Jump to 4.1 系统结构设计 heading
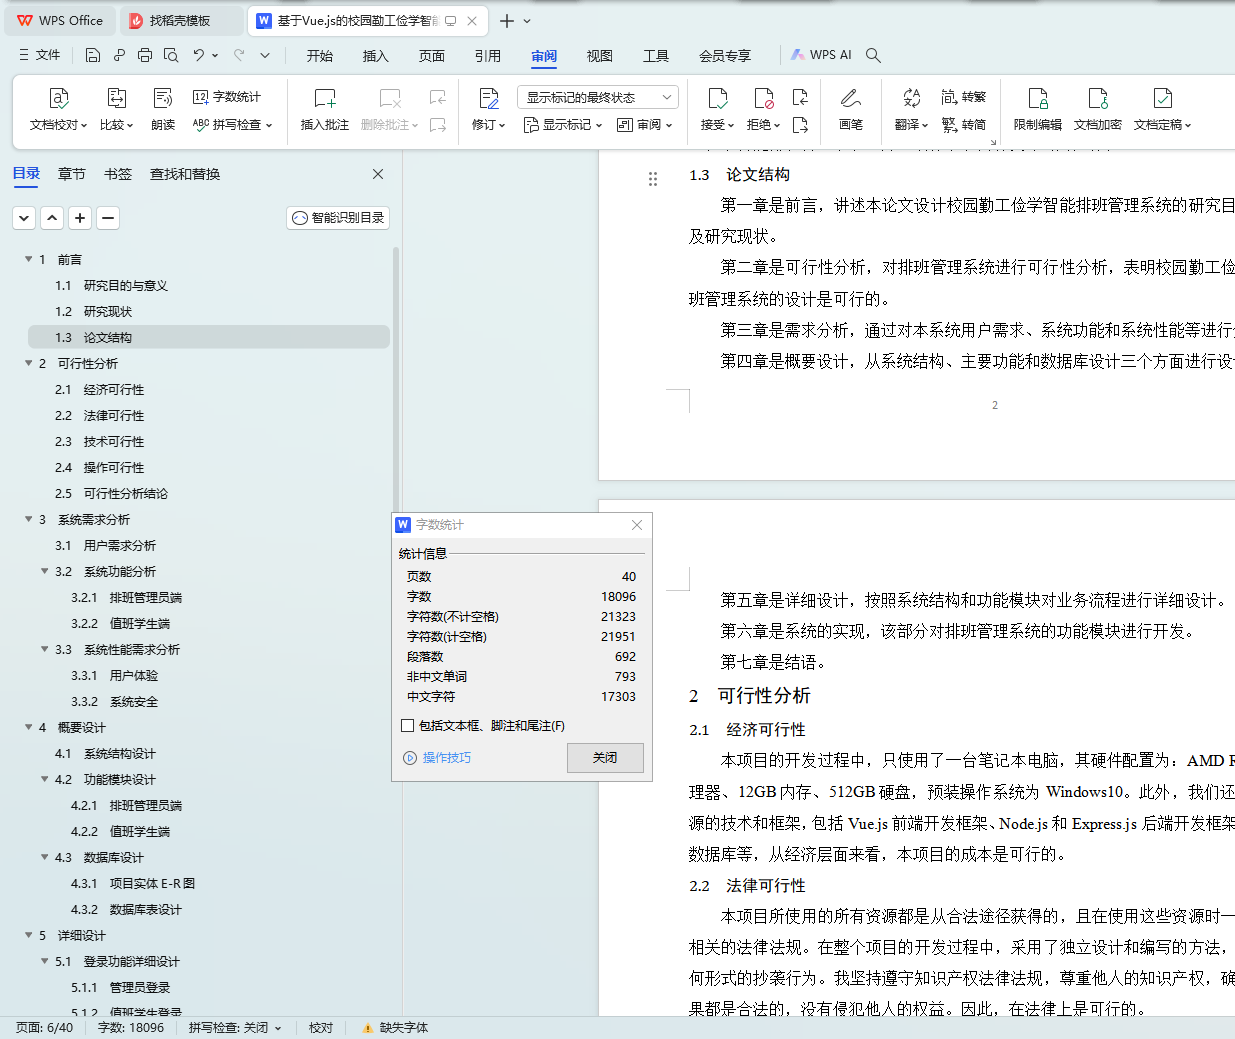The height and width of the screenshot is (1039, 1235). (x=106, y=753)
